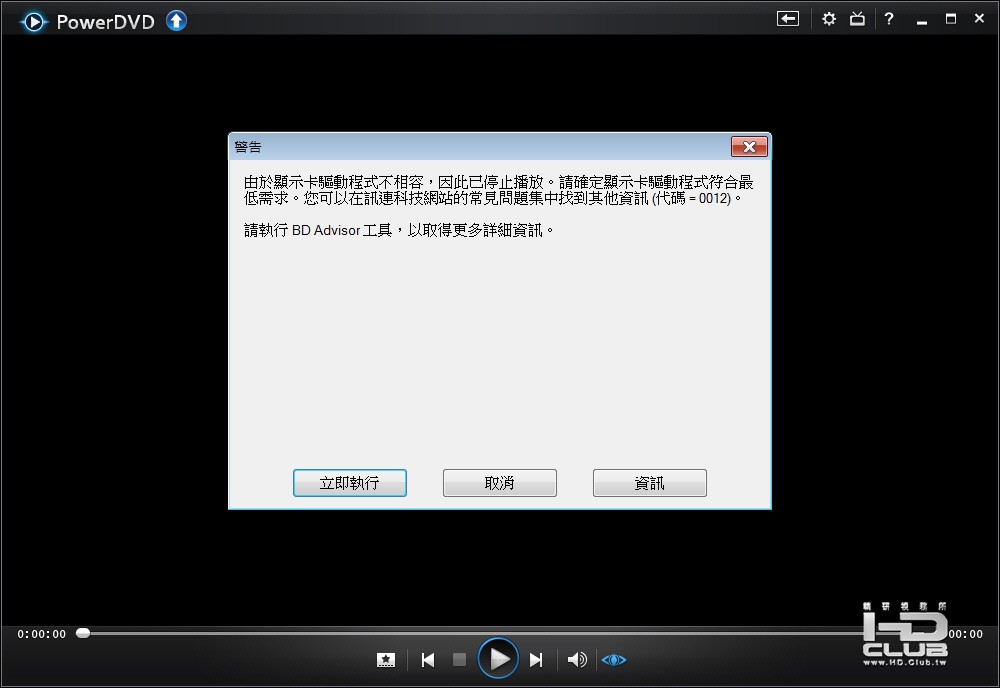Close the PowerDVD window

(980, 18)
